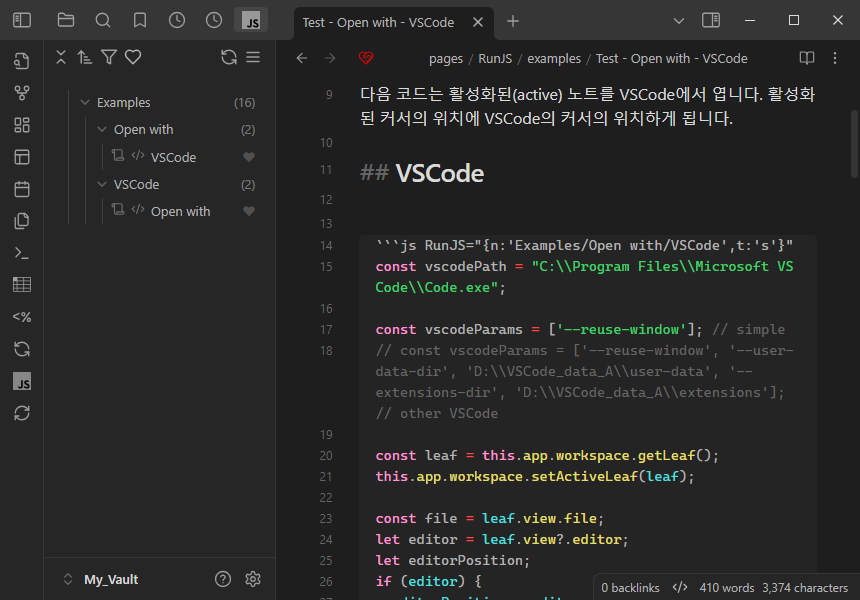Click the bottom refresh ribbon icon
The height and width of the screenshot is (600, 860).
(22, 413)
